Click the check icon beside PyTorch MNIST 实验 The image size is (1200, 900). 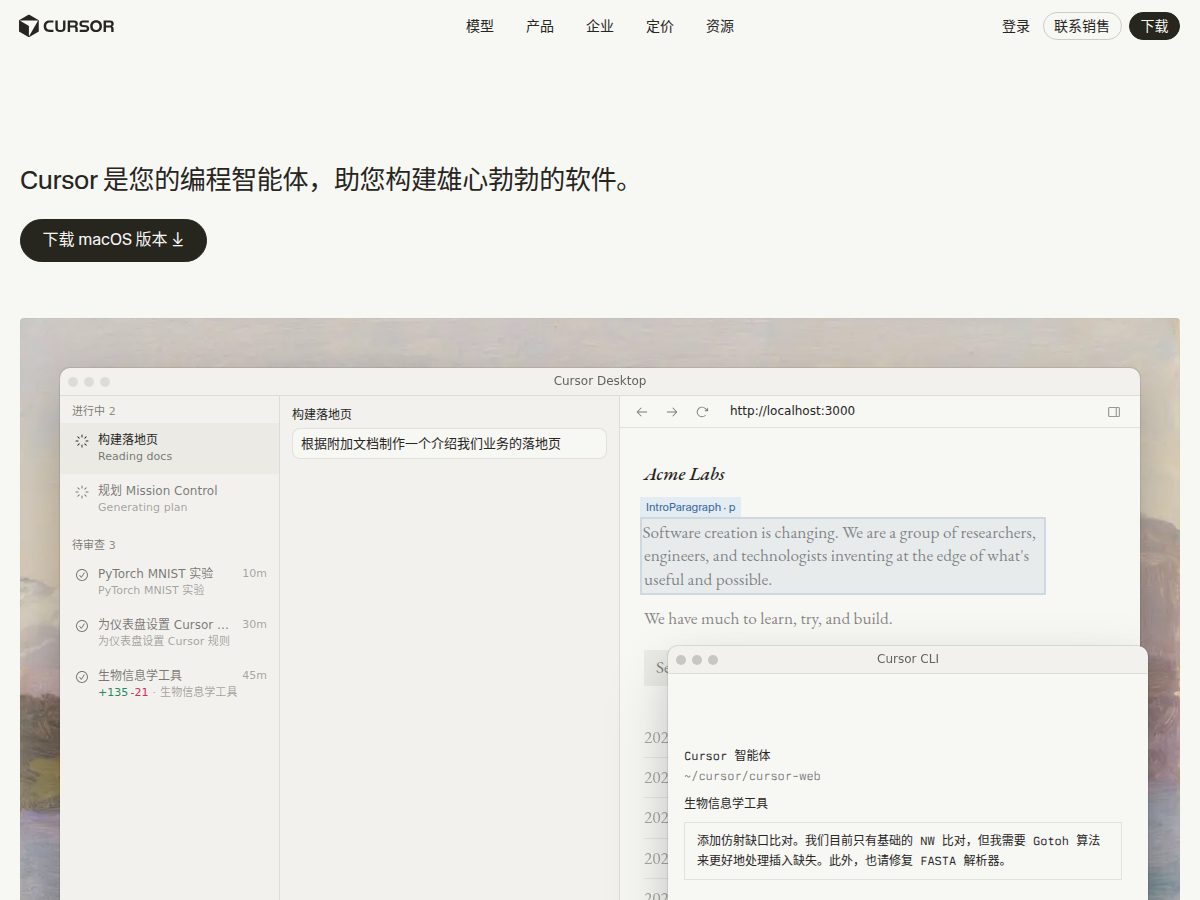click(x=82, y=574)
